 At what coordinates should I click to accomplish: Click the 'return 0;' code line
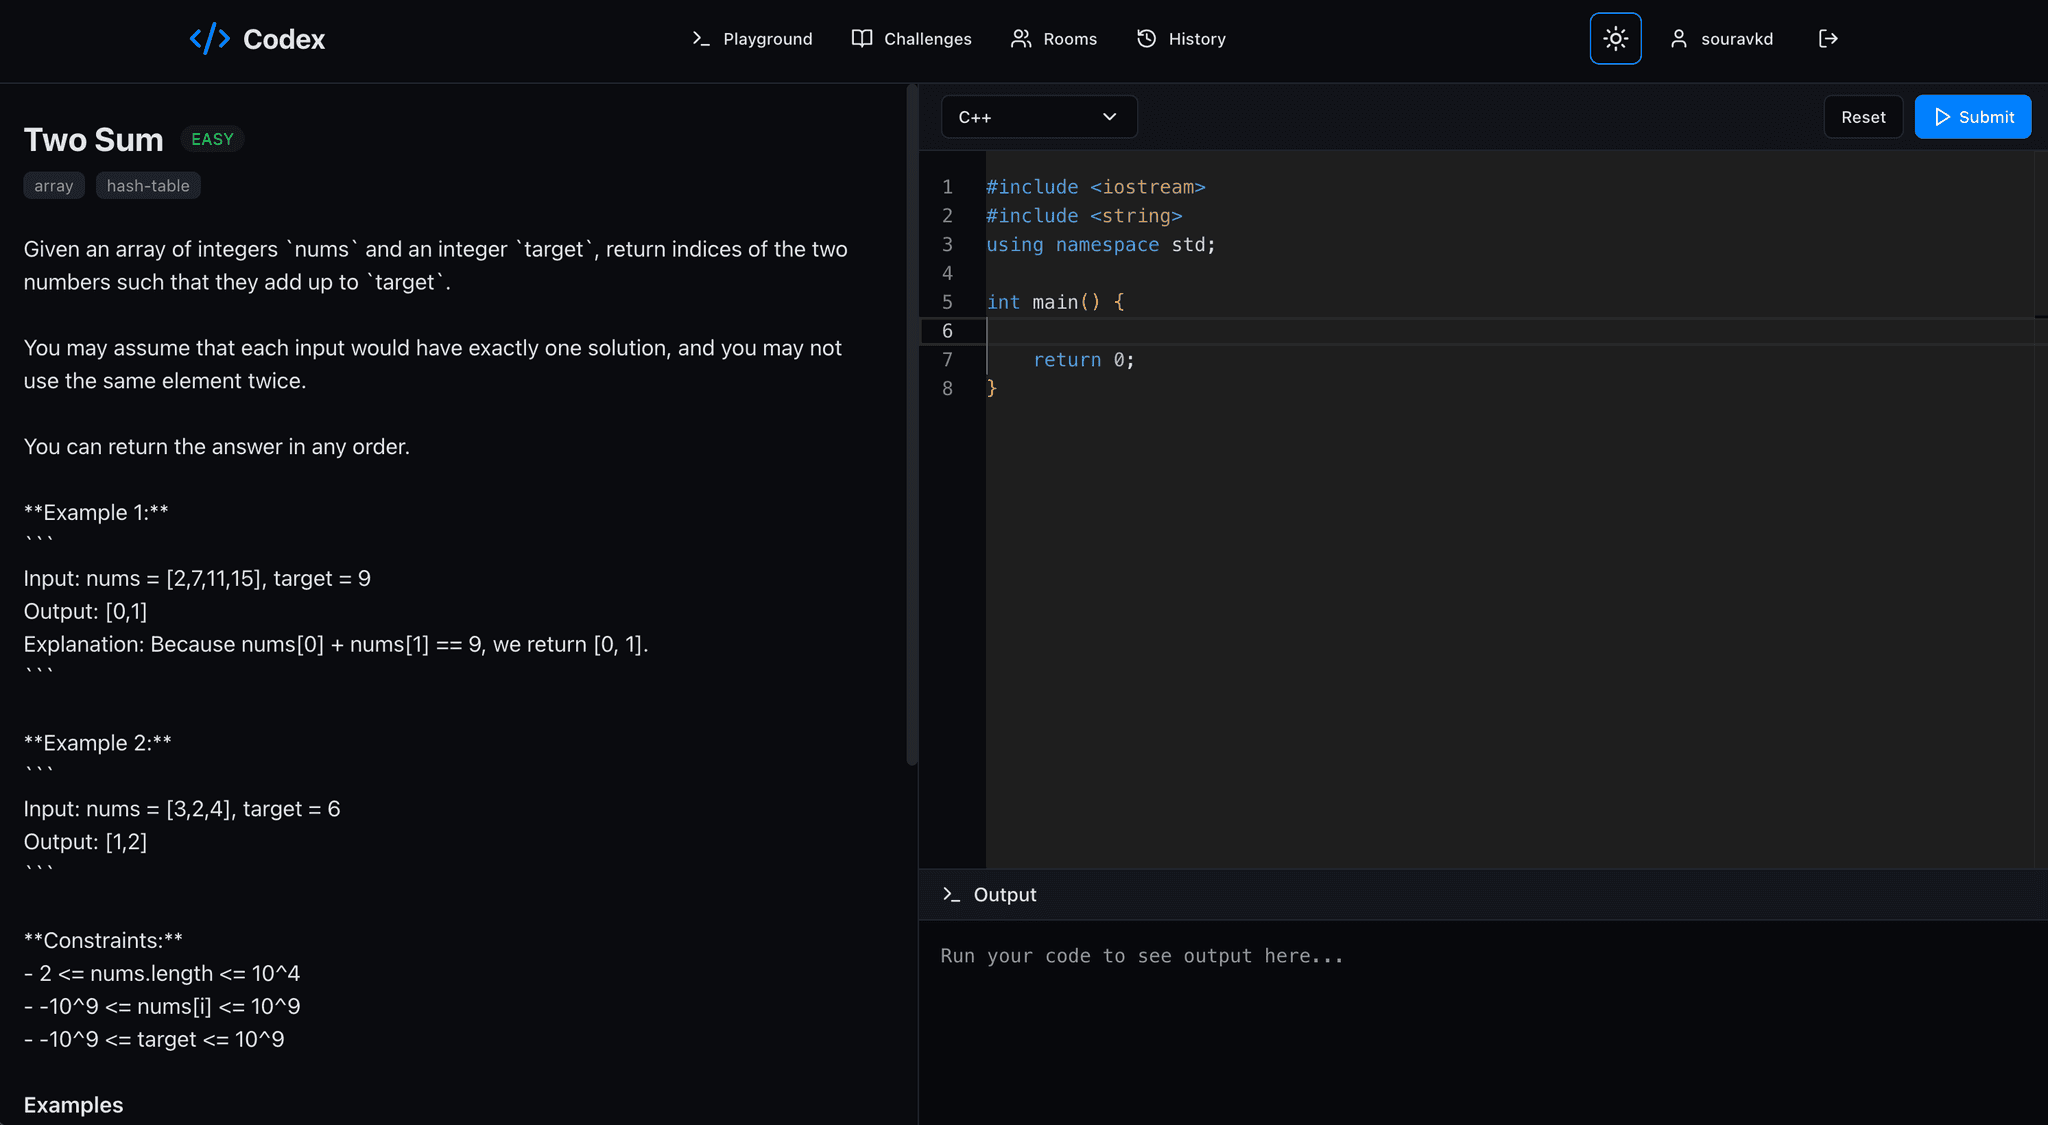[x=1084, y=360]
